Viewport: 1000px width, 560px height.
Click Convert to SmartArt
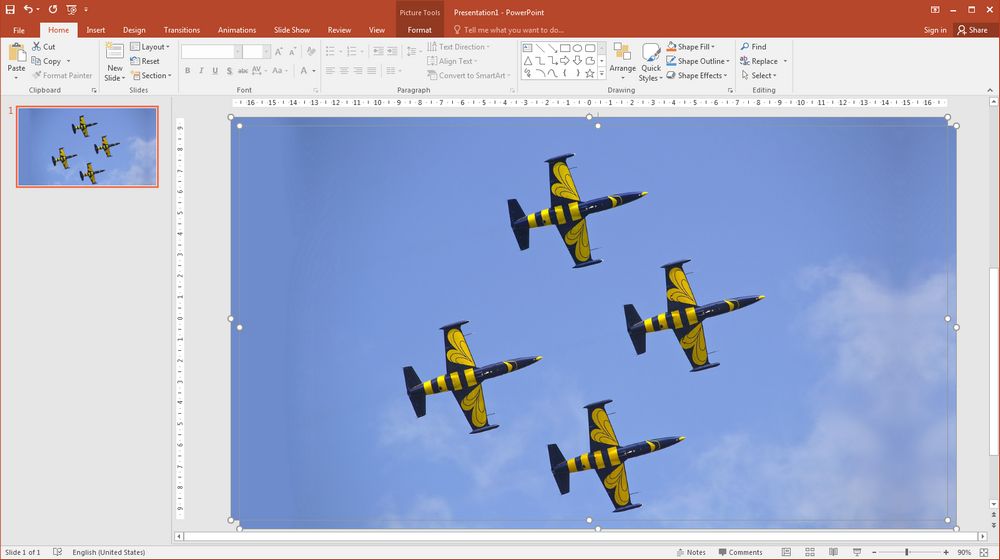click(469, 75)
